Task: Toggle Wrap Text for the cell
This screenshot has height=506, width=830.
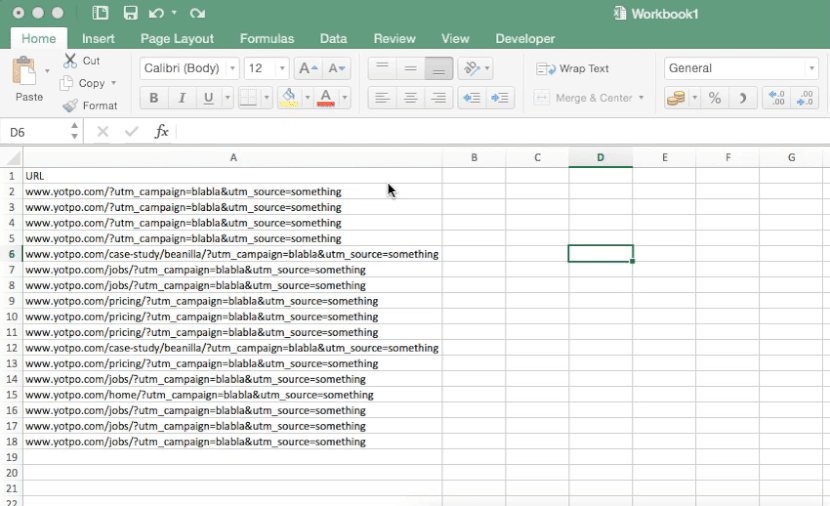Action: (x=573, y=69)
